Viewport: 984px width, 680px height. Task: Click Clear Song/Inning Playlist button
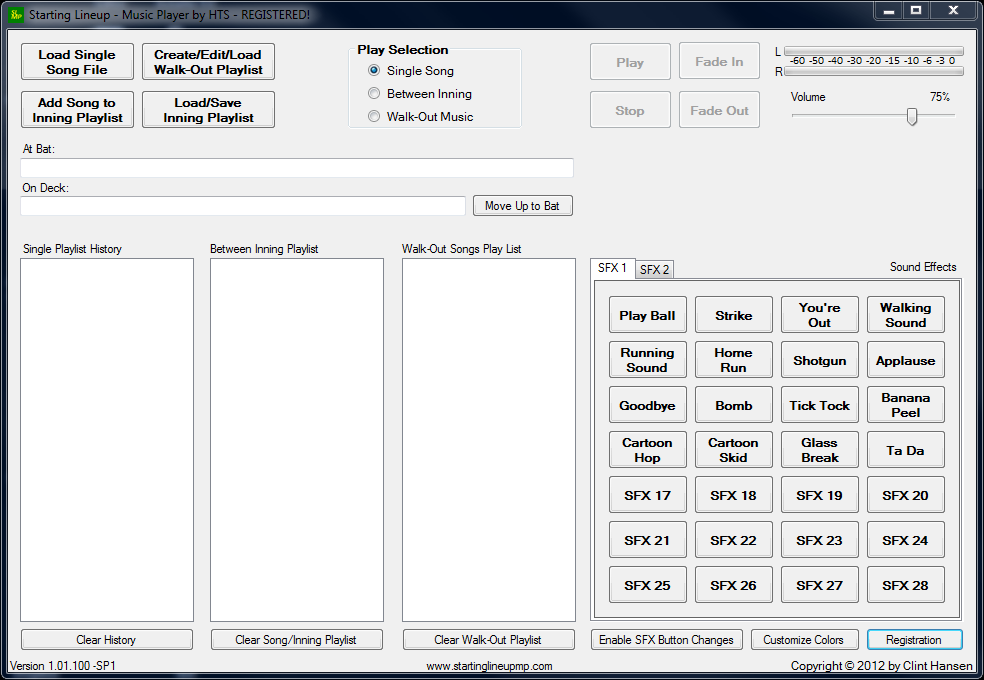pyautogui.click(x=296, y=639)
